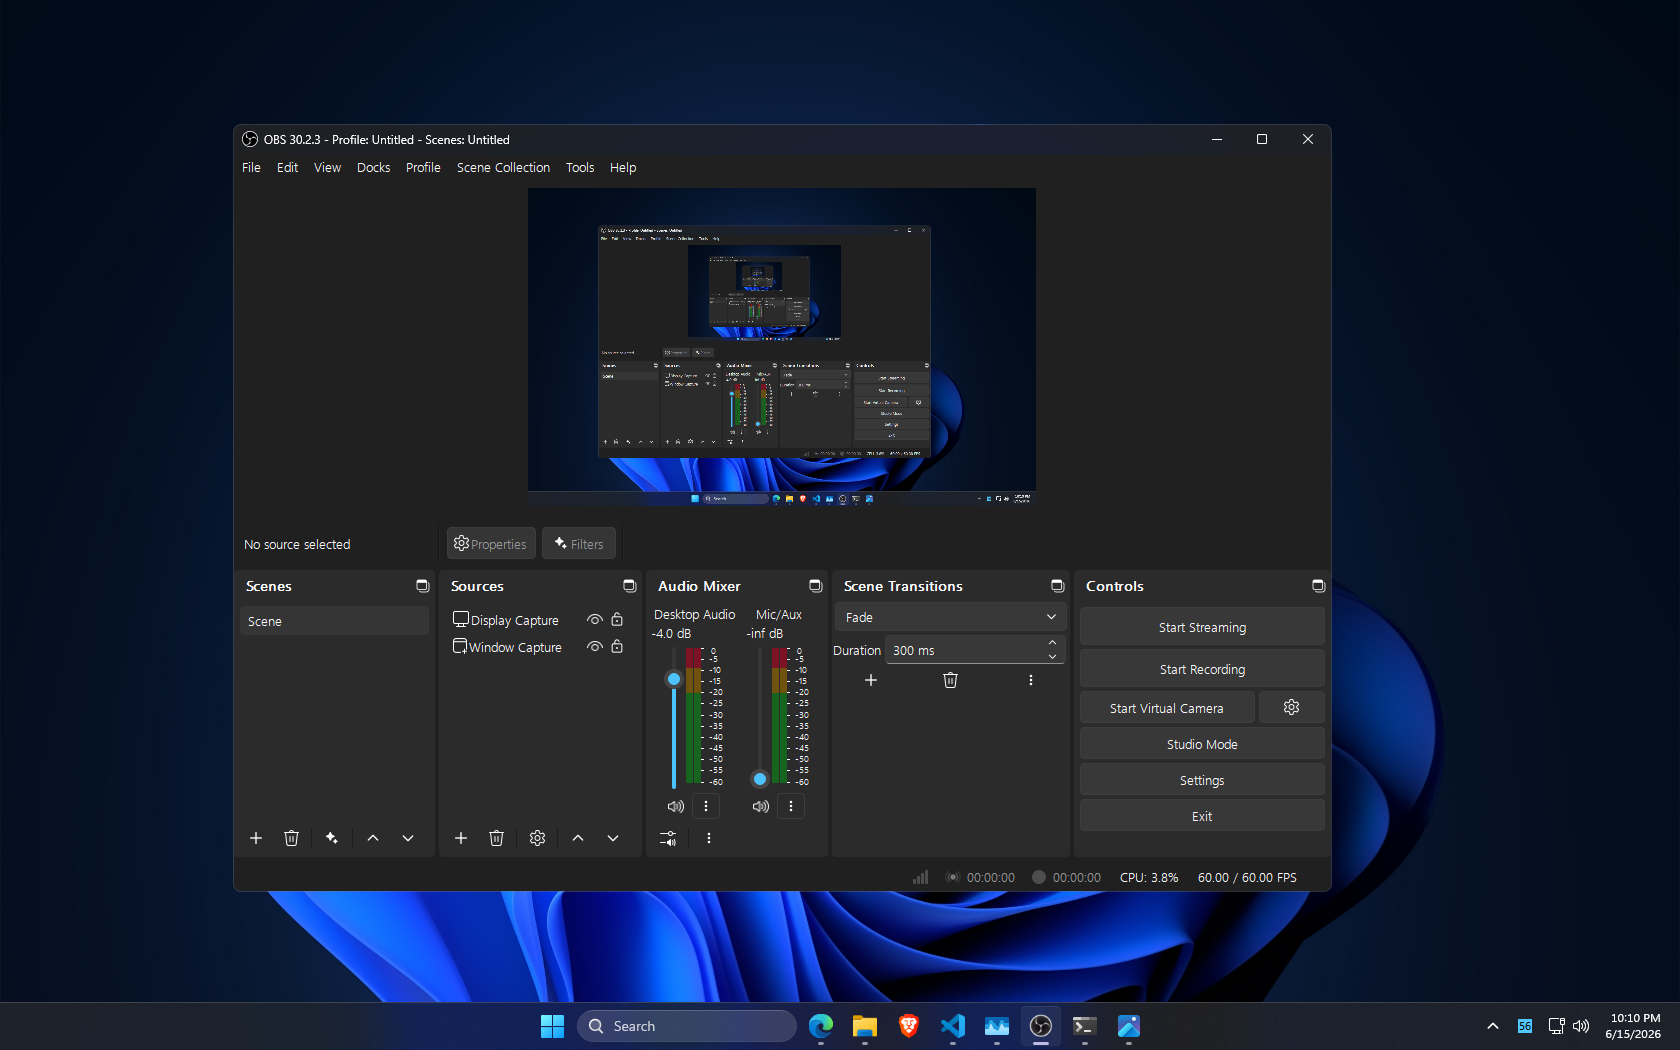Image resolution: width=1680 pixels, height=1050 pixels.
Task: Pop out the Controls dock
Action: tap(1319, 586)
